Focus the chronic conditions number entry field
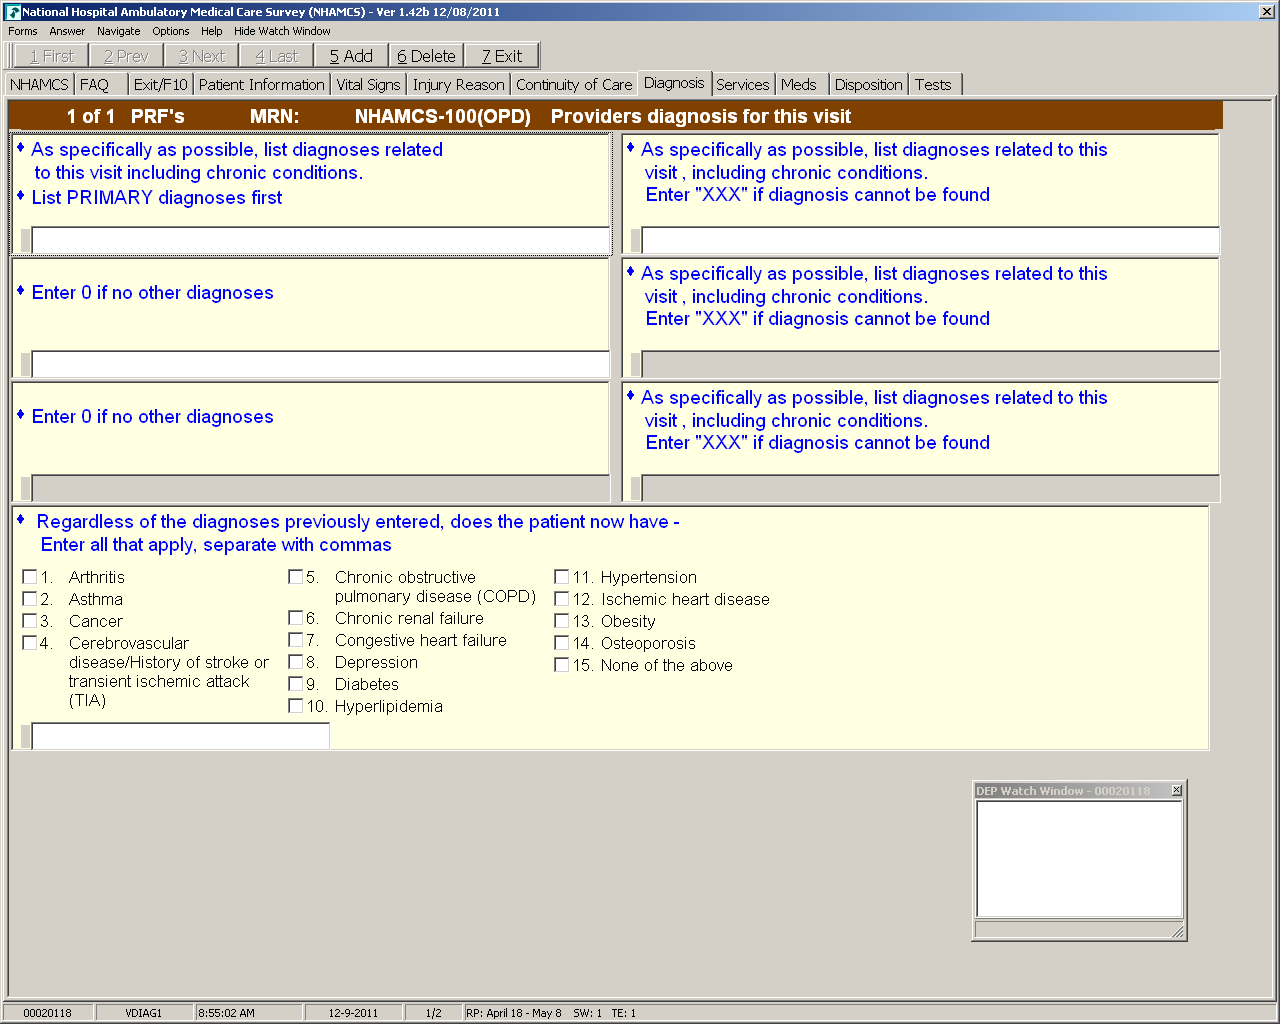This screenshot has width=1280, height=1024. click(181, 736)
